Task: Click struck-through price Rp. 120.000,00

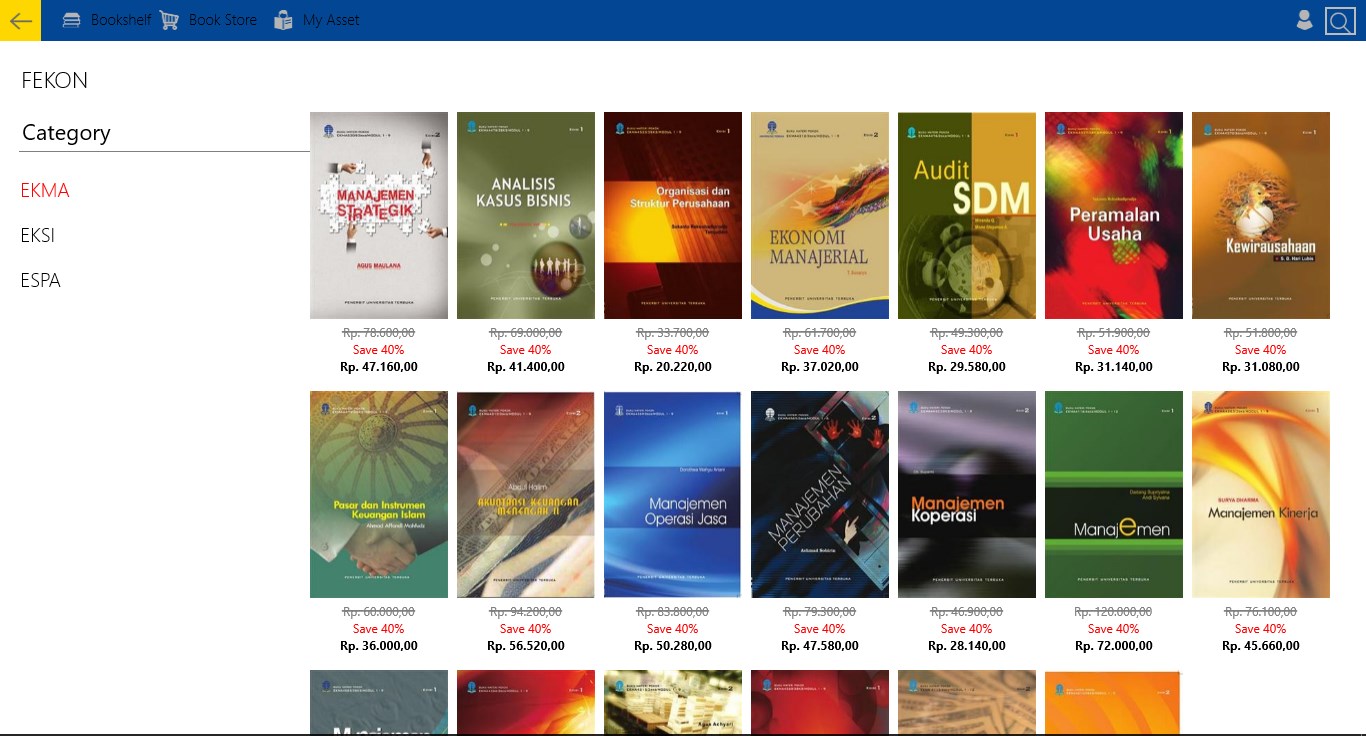Action: (1114, 612)
